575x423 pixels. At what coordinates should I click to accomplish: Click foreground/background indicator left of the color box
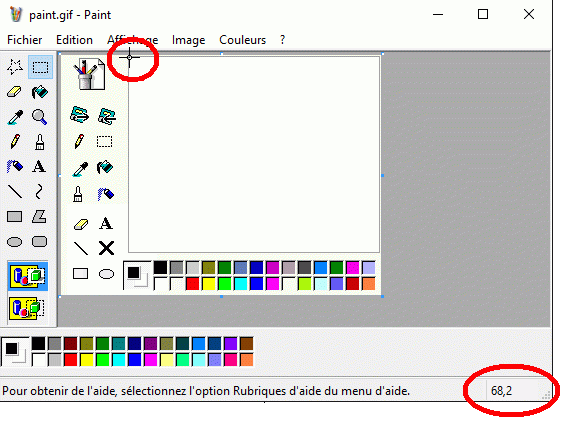(15, 351)
